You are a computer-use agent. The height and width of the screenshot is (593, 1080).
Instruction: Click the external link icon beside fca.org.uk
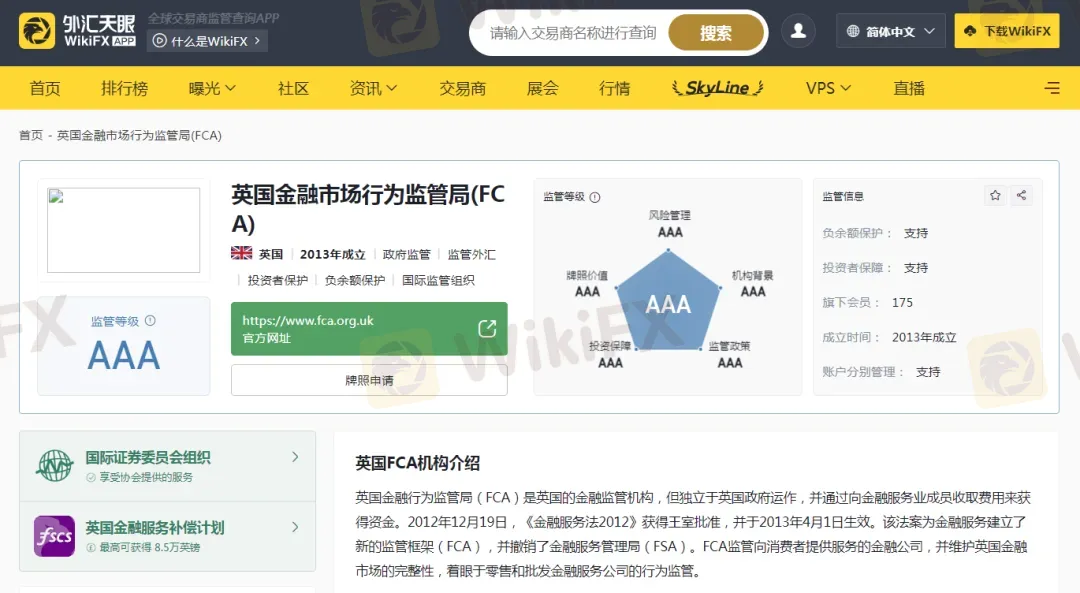coord(487,327)
